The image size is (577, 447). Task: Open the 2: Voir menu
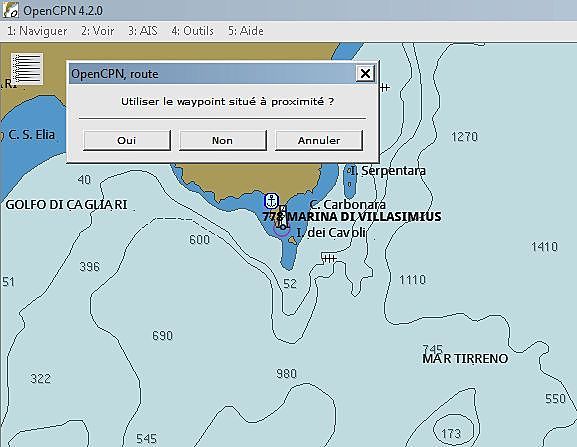click(98, 31)
